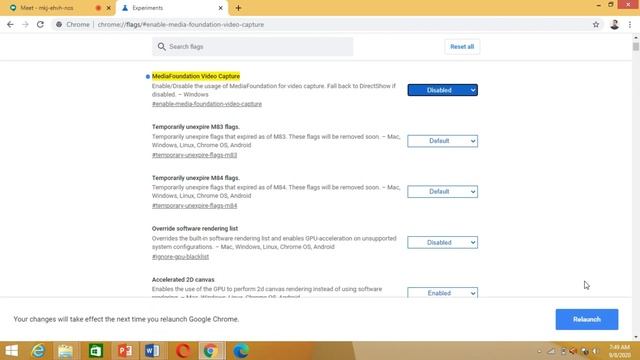The height and width of the screenshot is (360, 640).
Task: Open the red circular app in taskbar
Action: click(183, 351)
